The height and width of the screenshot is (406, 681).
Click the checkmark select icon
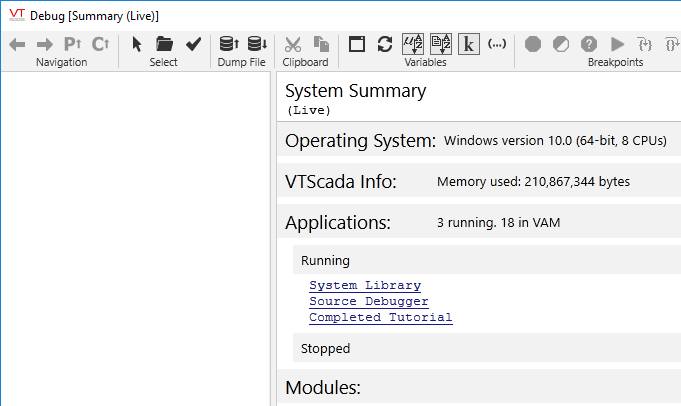[193, 44]
